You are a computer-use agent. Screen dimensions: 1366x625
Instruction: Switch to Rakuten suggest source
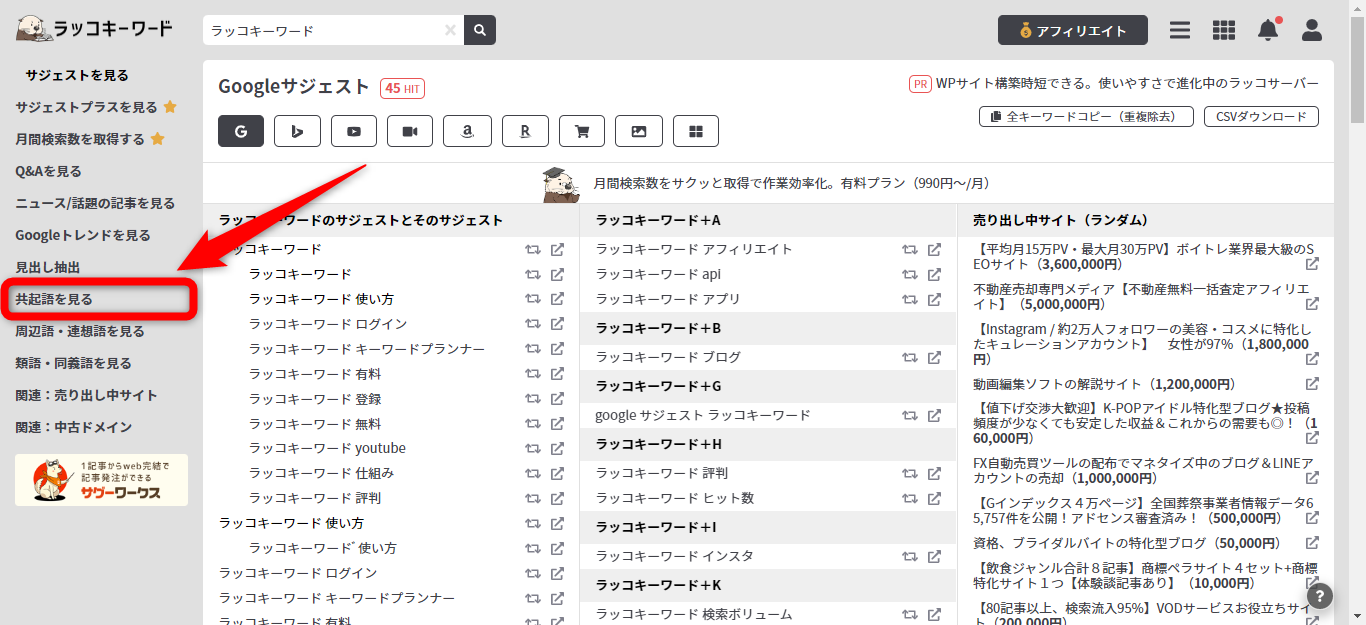pos(525,131)
